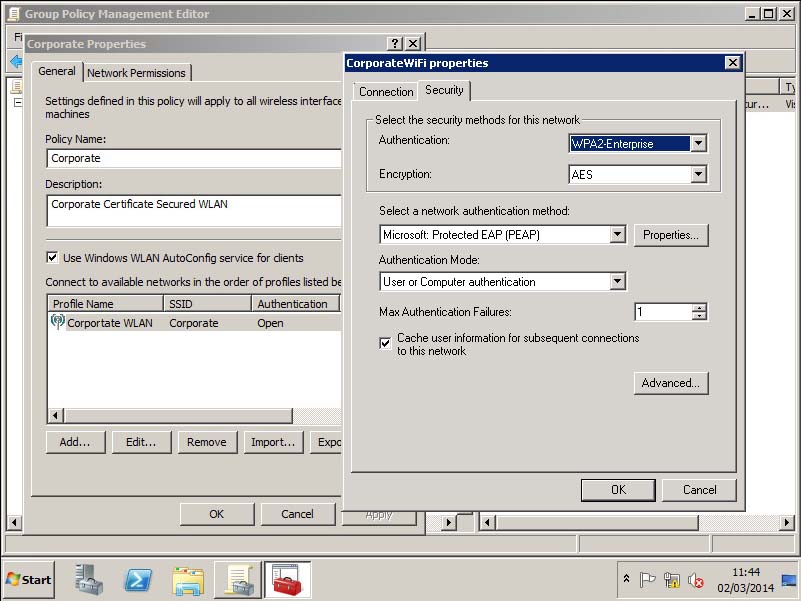Click the Description text box

click(194, 211)
